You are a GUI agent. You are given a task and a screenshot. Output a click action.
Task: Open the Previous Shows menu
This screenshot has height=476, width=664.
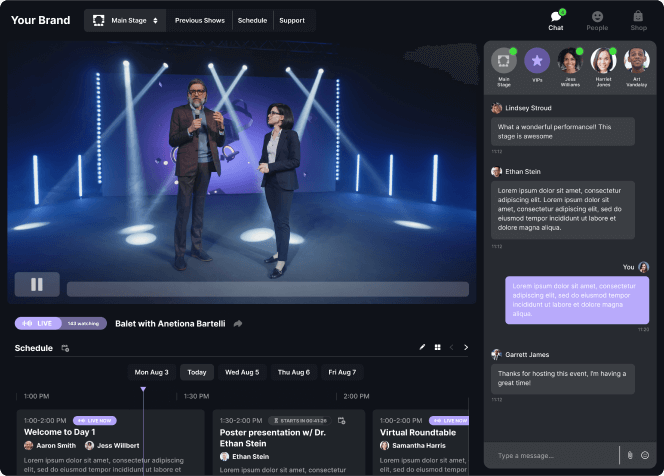pos(200,20)
